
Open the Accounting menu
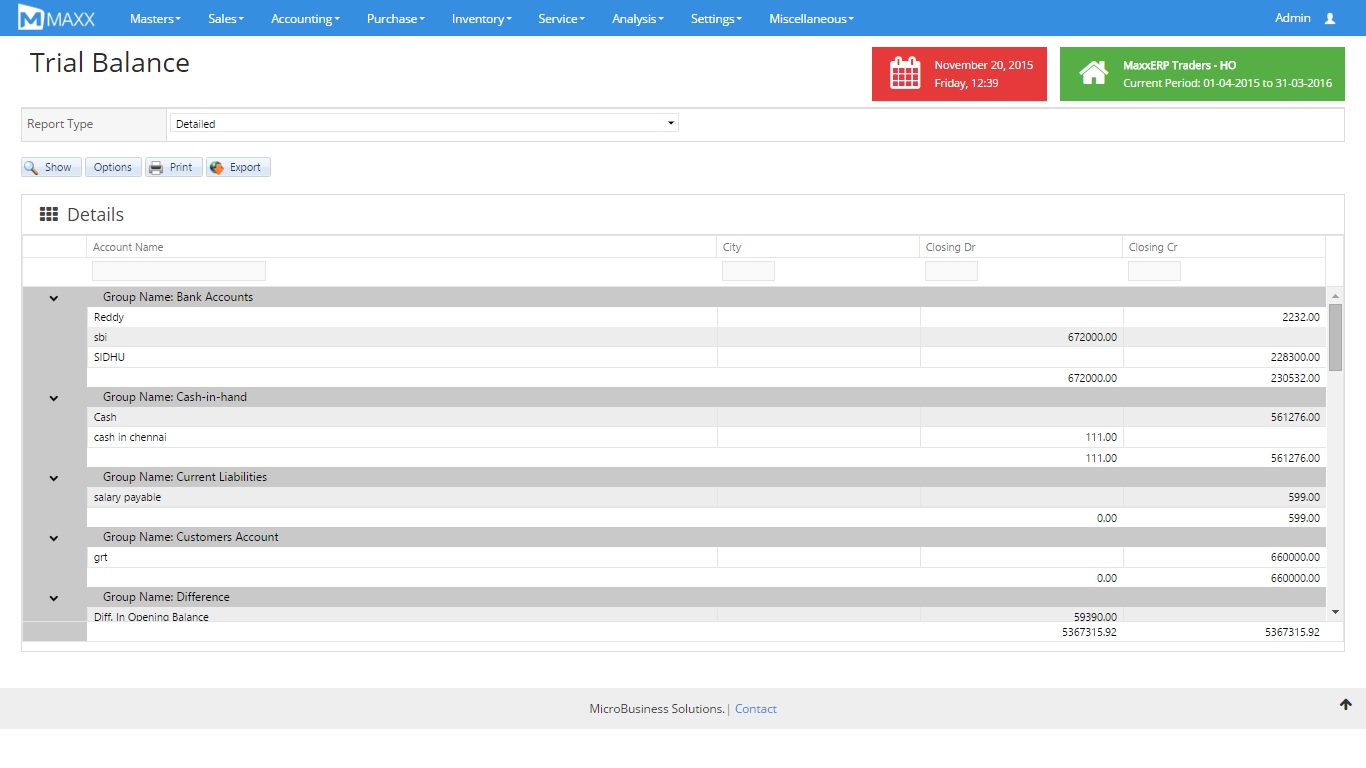[x=305, y=18]
